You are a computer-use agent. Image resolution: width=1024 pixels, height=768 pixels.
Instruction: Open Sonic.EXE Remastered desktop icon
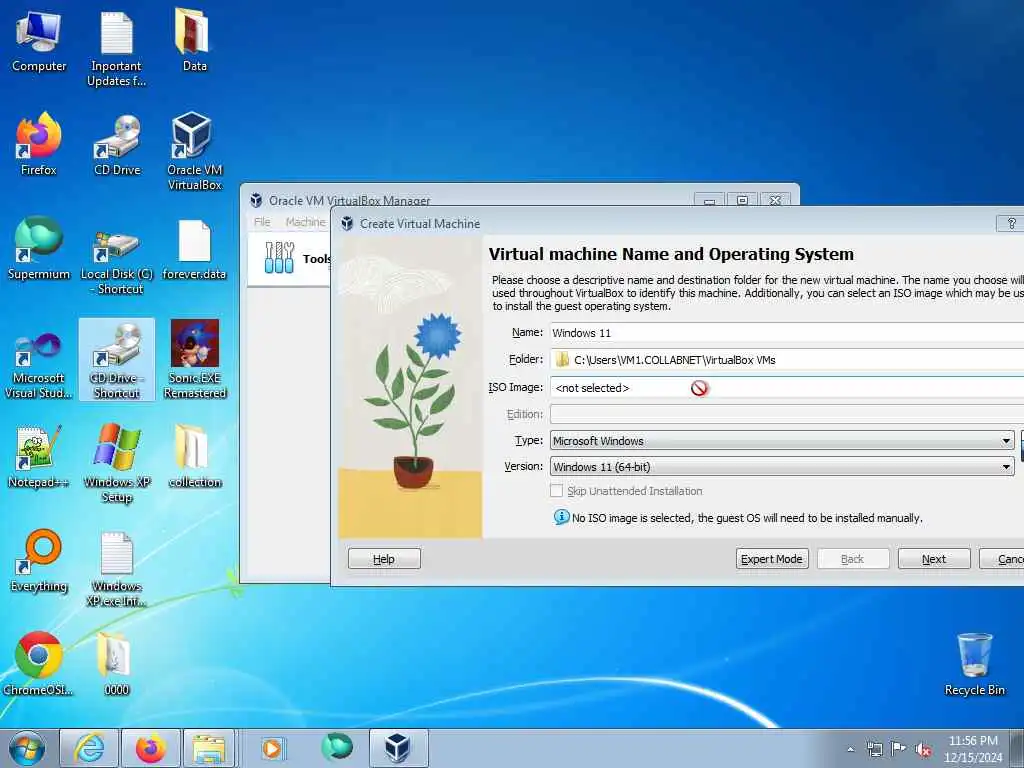[195, 359]
